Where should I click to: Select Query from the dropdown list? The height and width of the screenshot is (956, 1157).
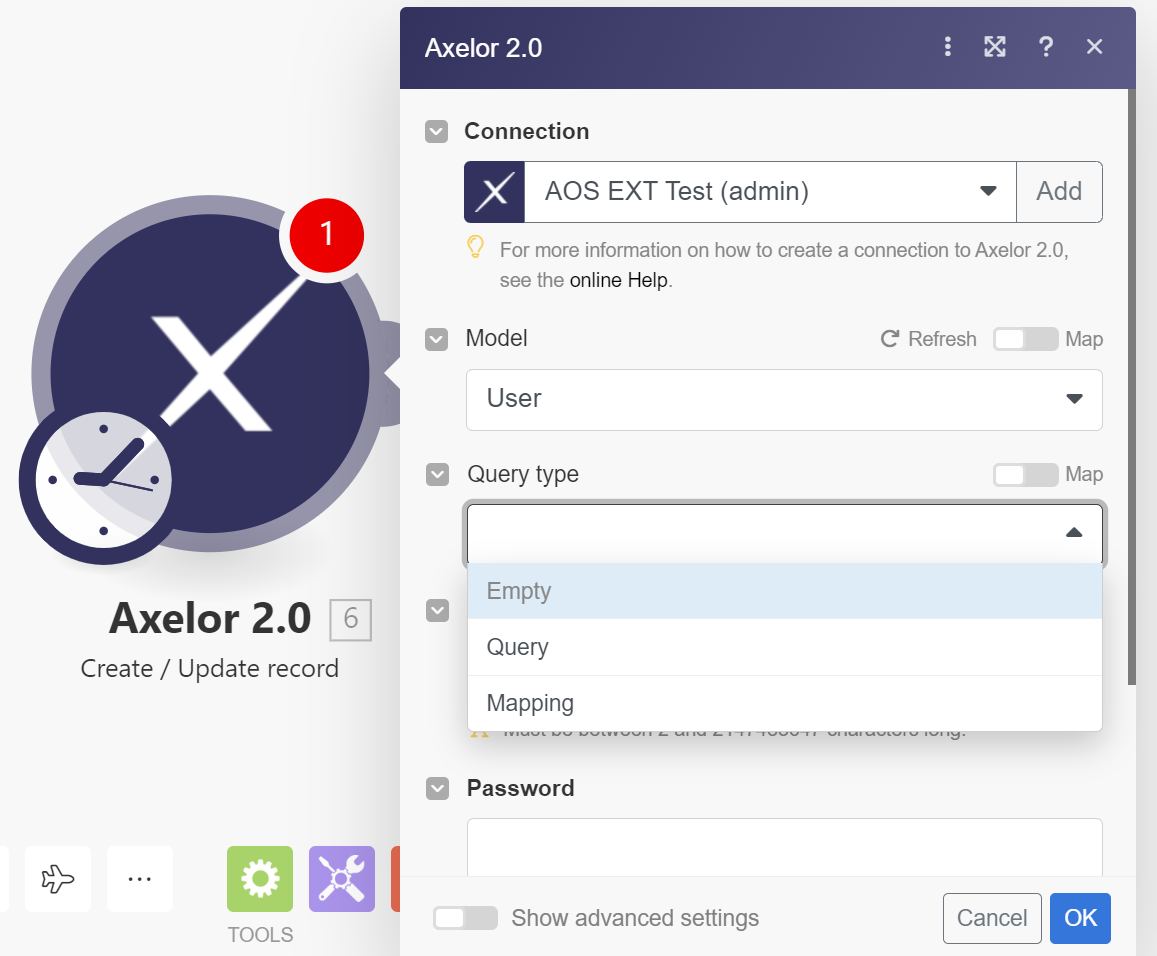[517, 647]
